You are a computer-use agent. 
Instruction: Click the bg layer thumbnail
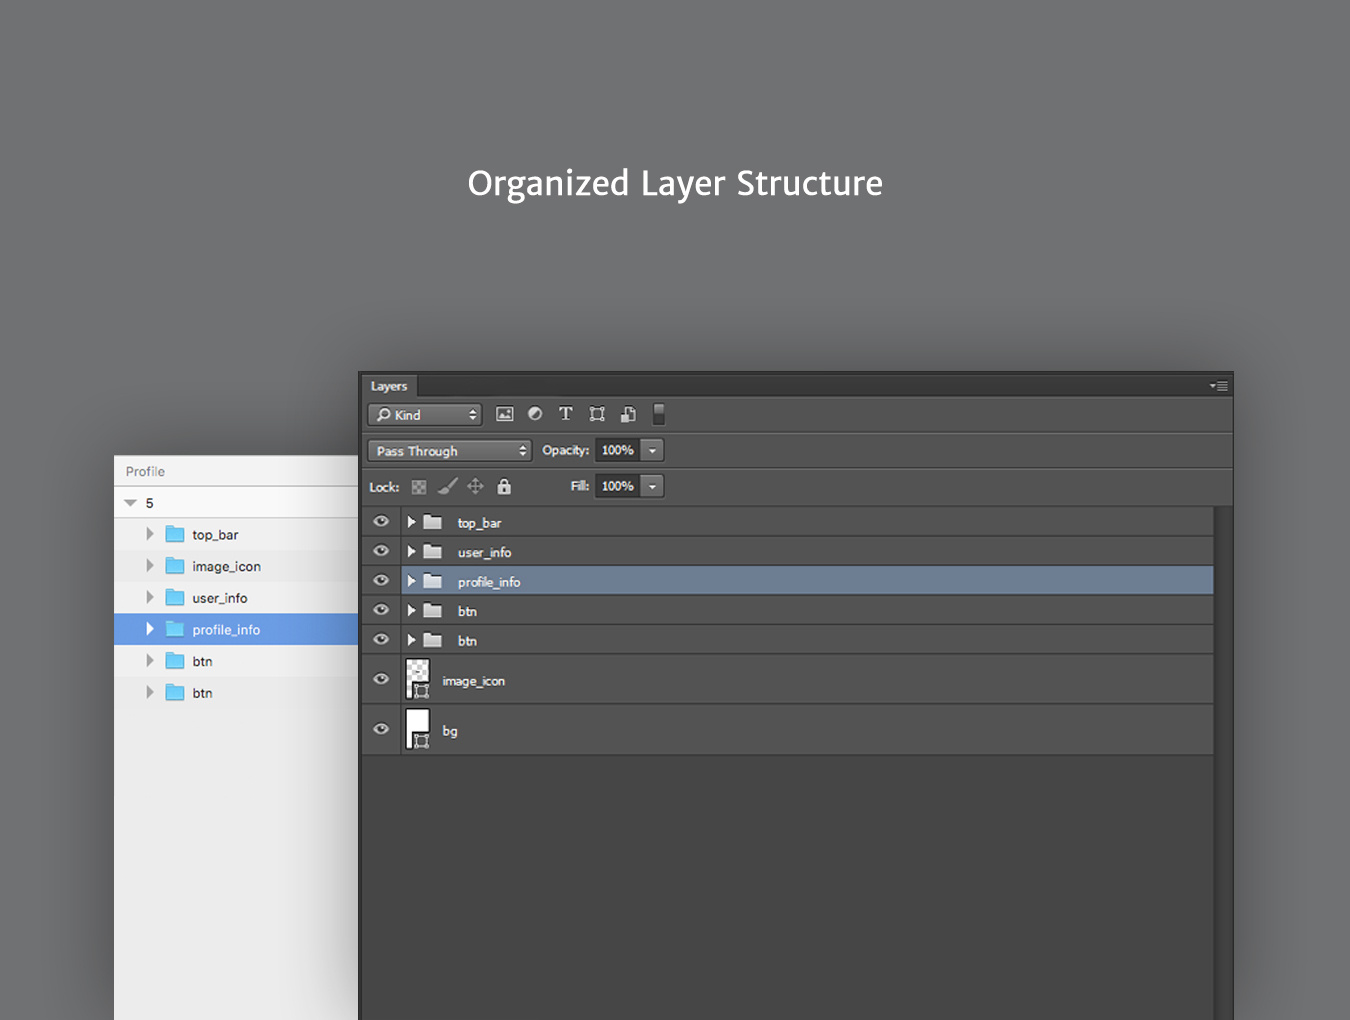(x=418, y=729)
